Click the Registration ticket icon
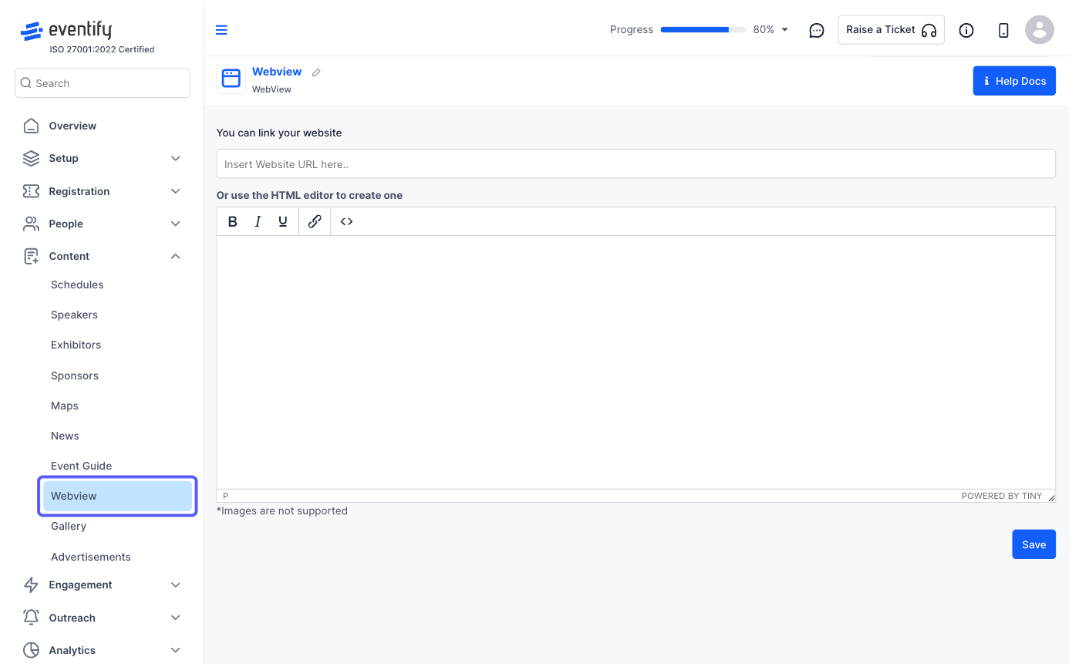 [x=31, y=191]
